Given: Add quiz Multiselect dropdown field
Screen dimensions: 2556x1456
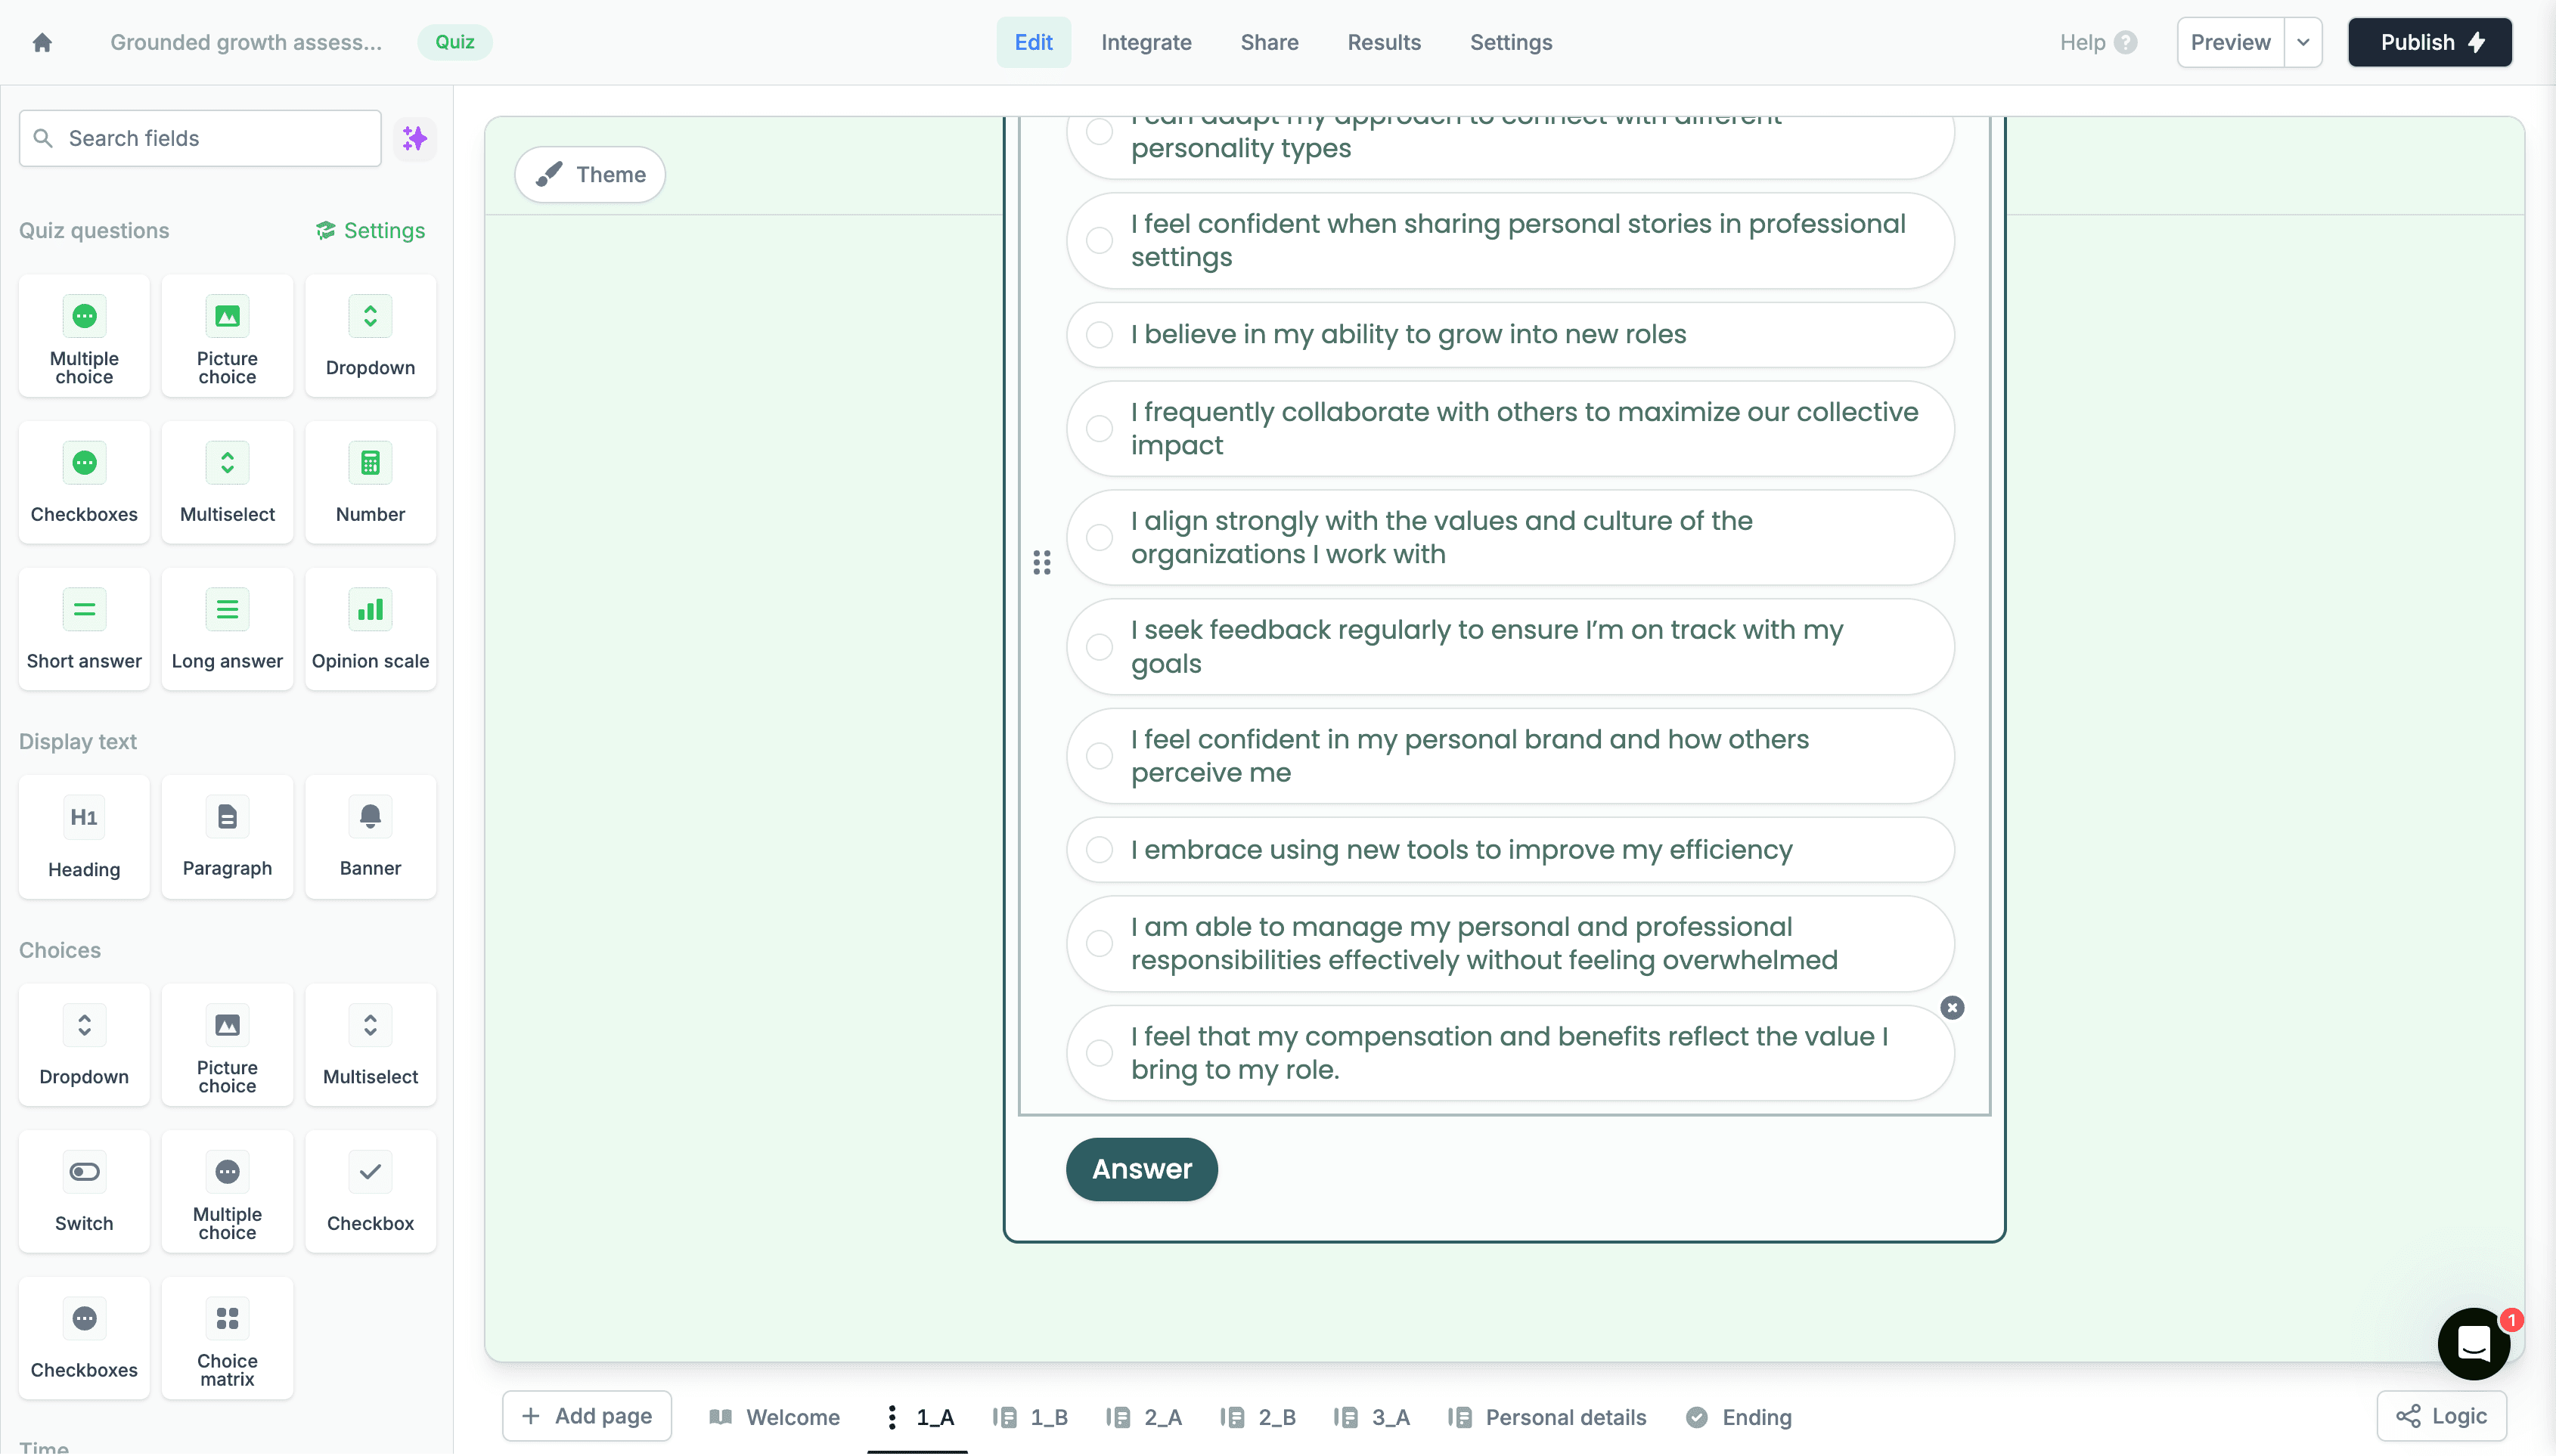Looking at the screenshot, I should pos(227,483).
